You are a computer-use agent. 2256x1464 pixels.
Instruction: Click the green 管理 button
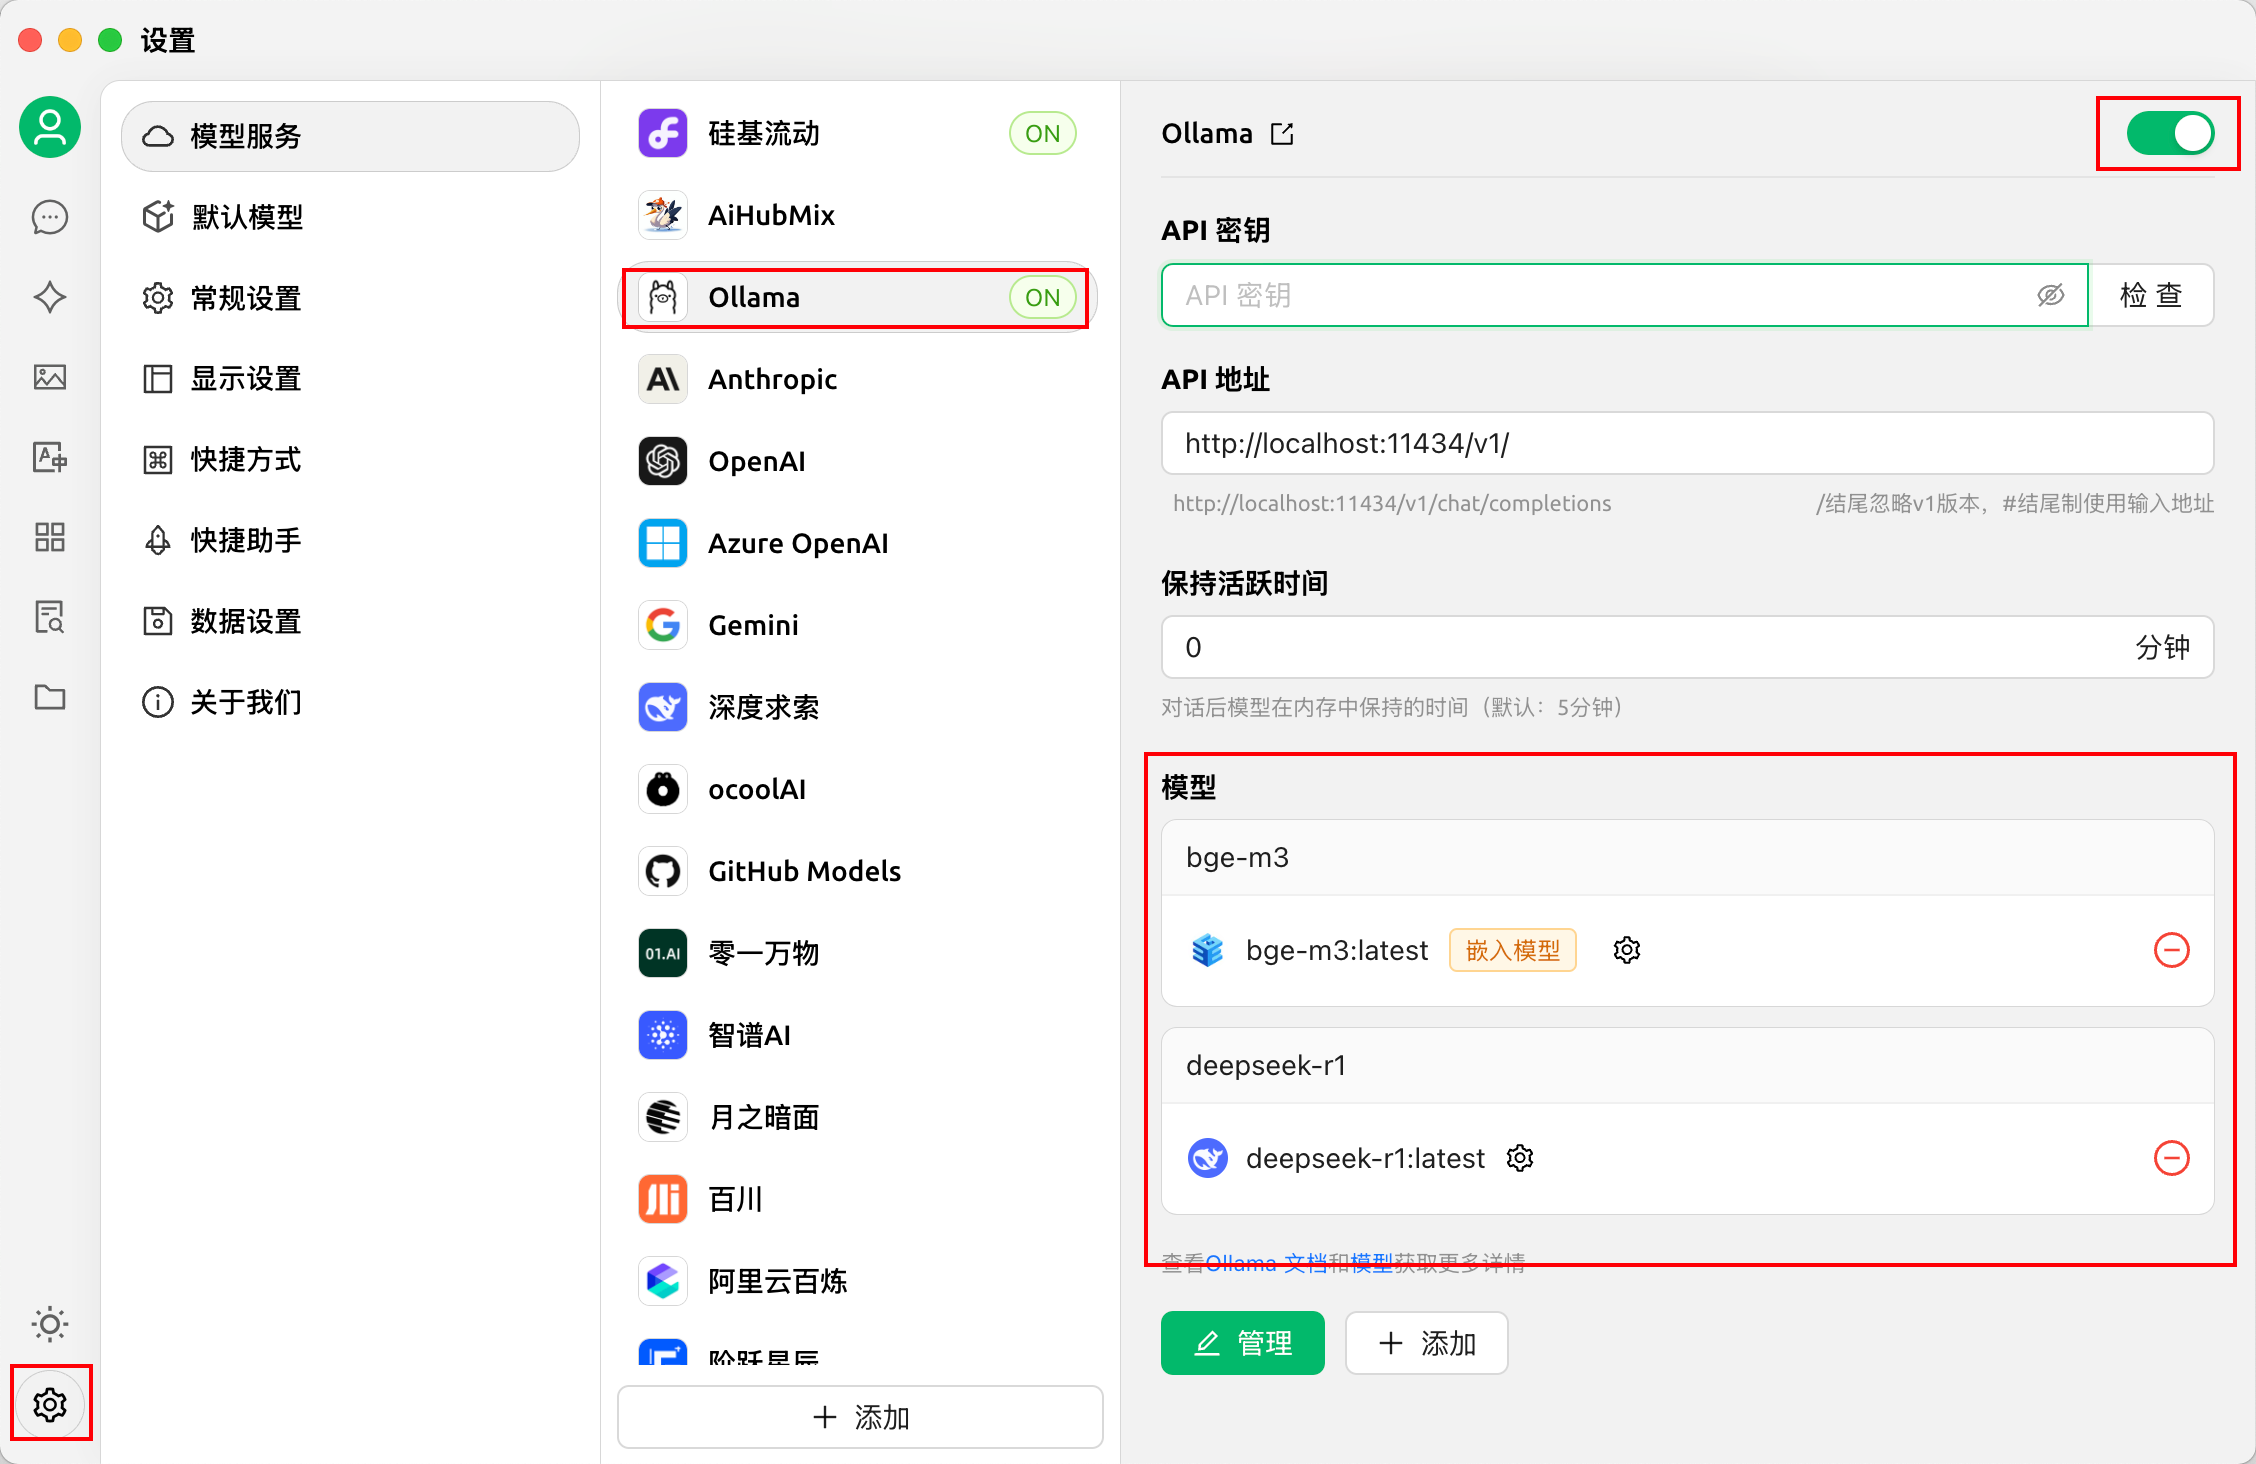(x=1242, y=1343)
